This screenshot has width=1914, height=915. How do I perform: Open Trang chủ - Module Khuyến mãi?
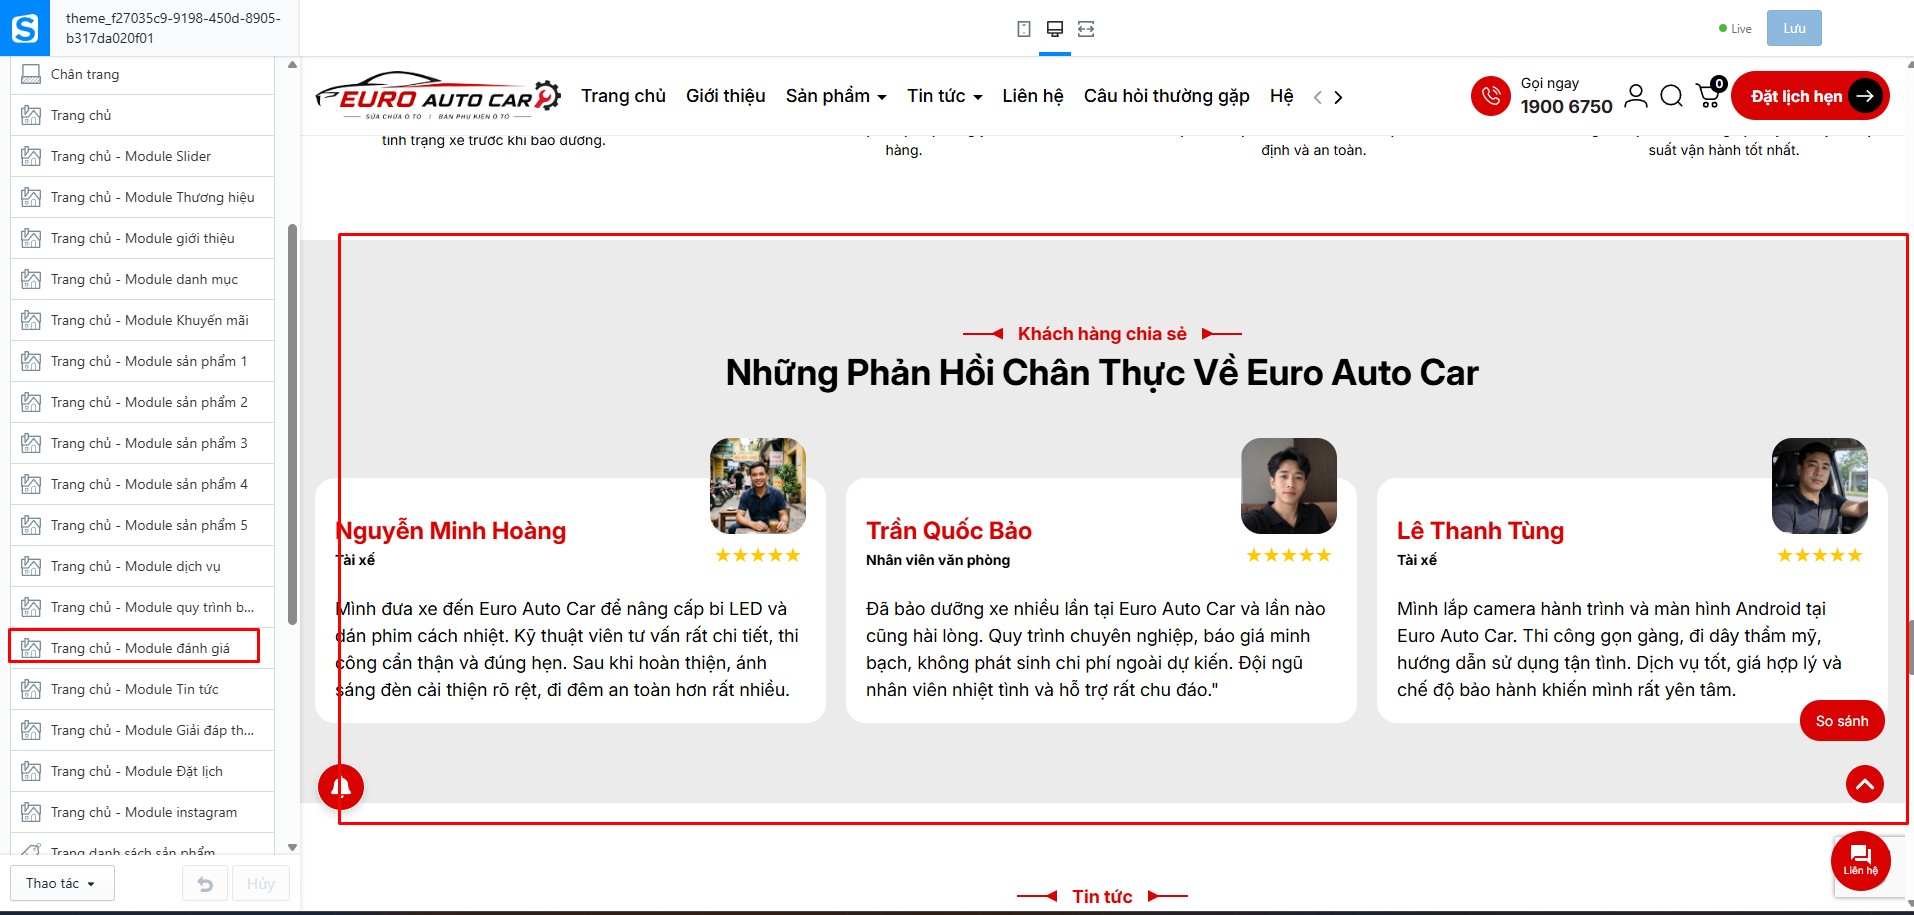pyautogui.click(x=142, y=320)
